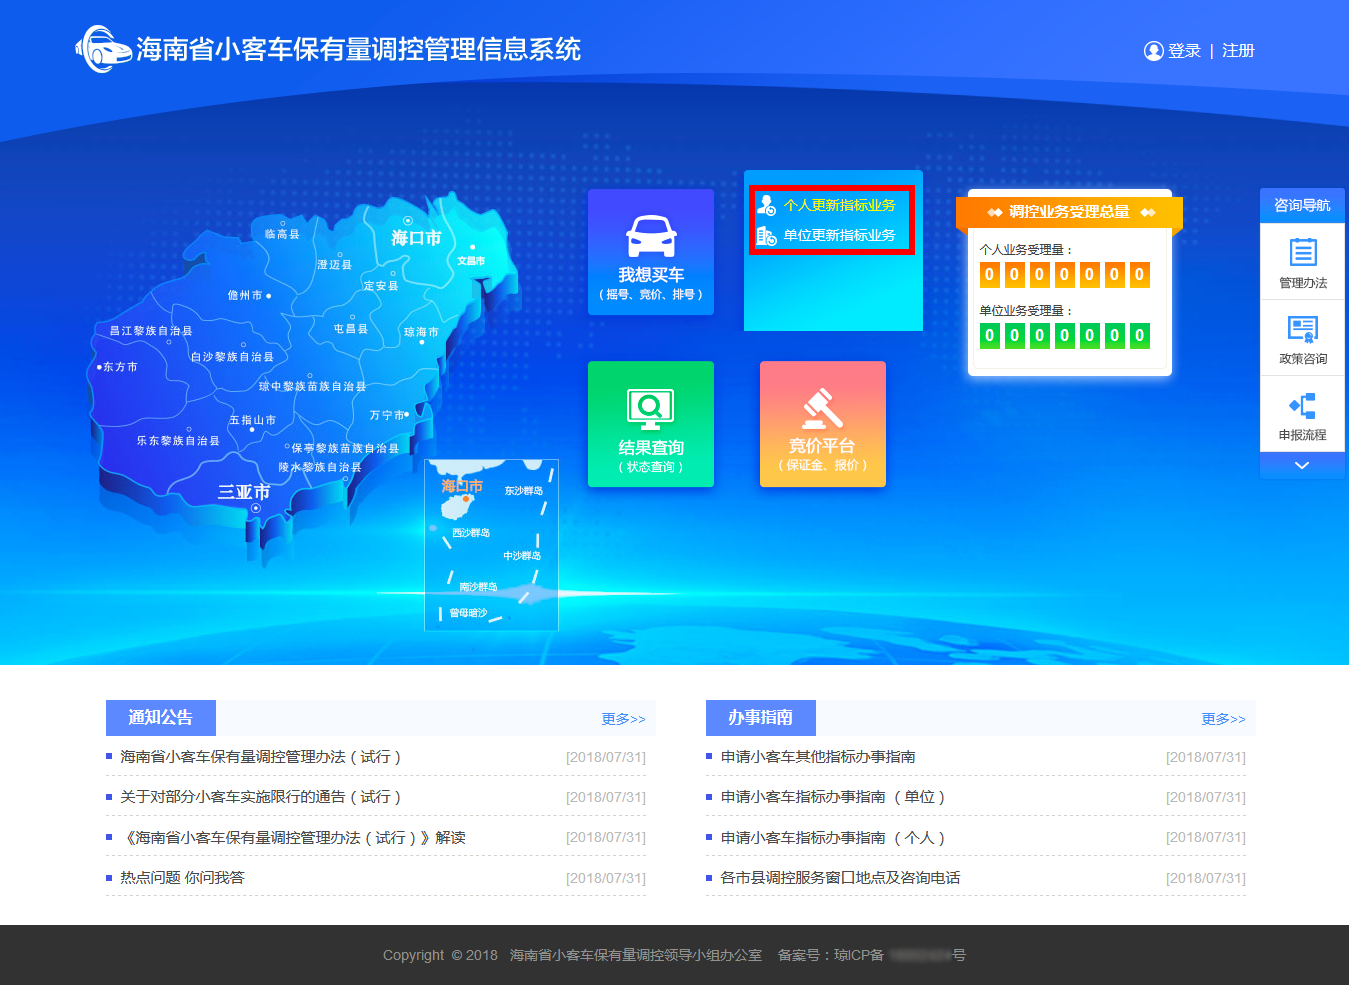Open 管理办法 in the sidebar
1349x985 pixels.
(x=1302, y=262)
